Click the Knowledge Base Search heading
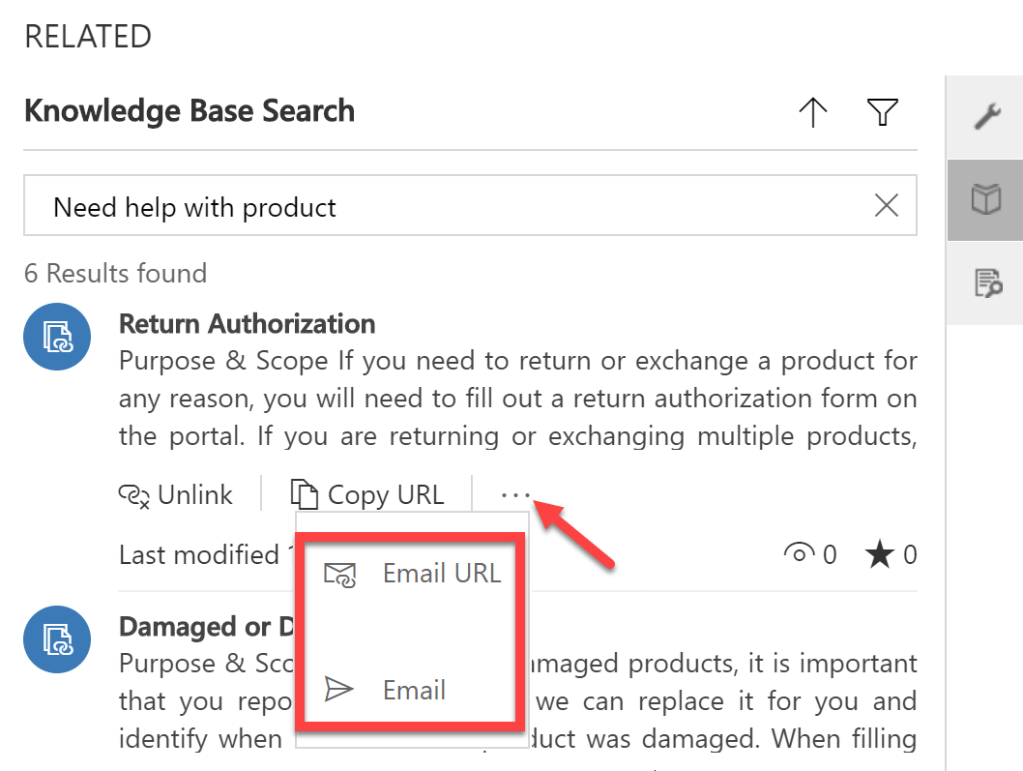The image size is (1023, 771). tap(189, 110)
